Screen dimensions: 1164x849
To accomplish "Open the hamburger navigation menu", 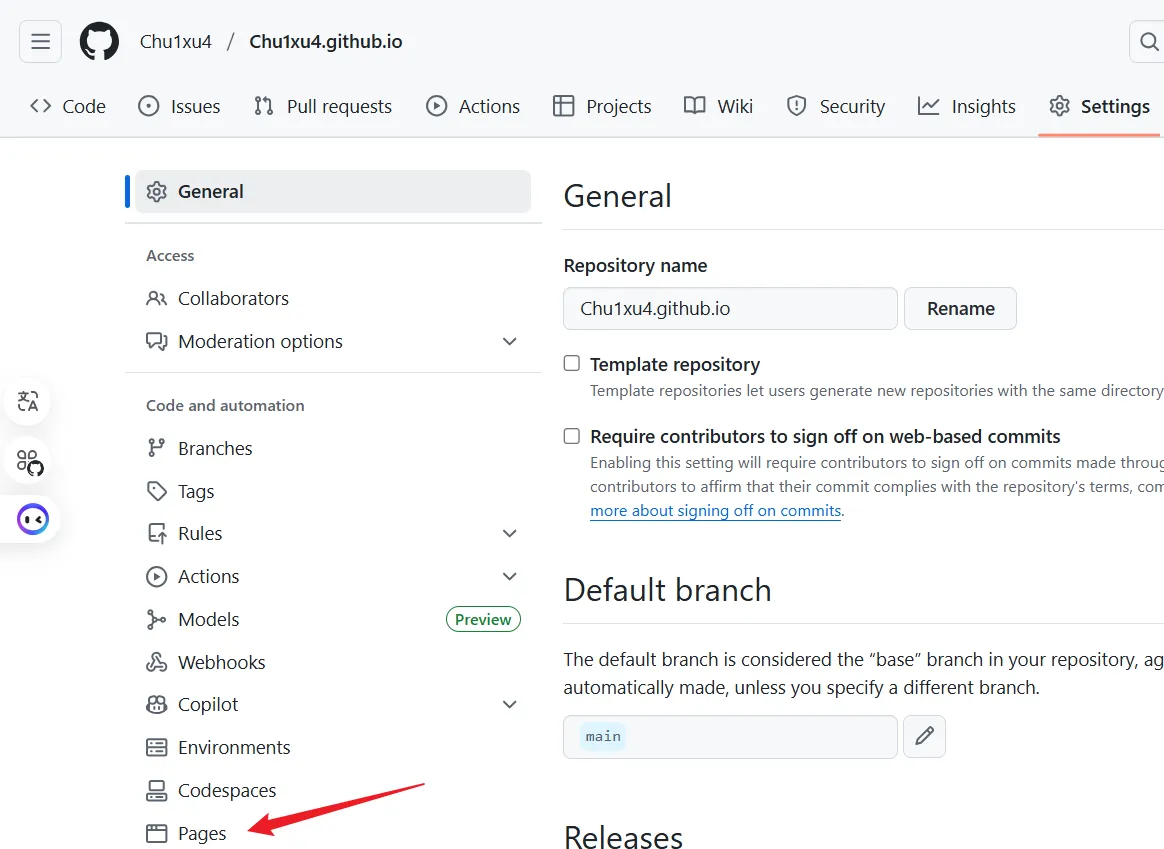I will (x=40, y=42).
